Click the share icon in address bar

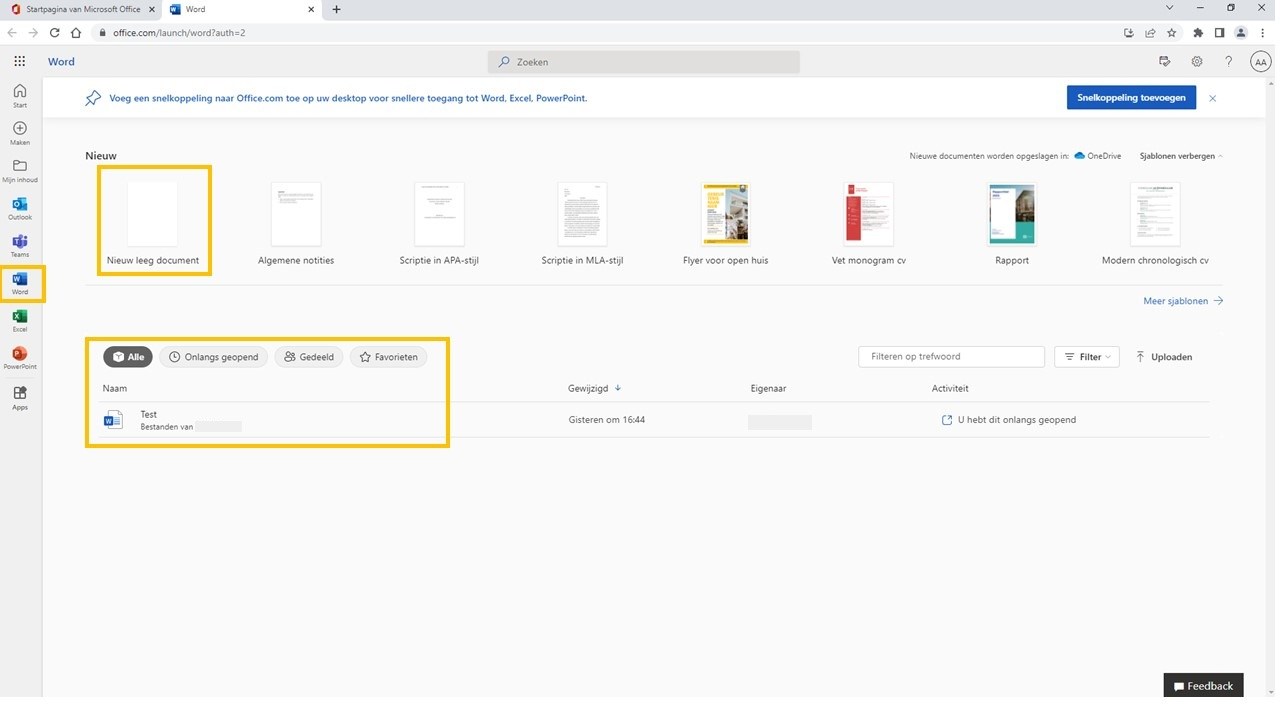point(1150,33)
